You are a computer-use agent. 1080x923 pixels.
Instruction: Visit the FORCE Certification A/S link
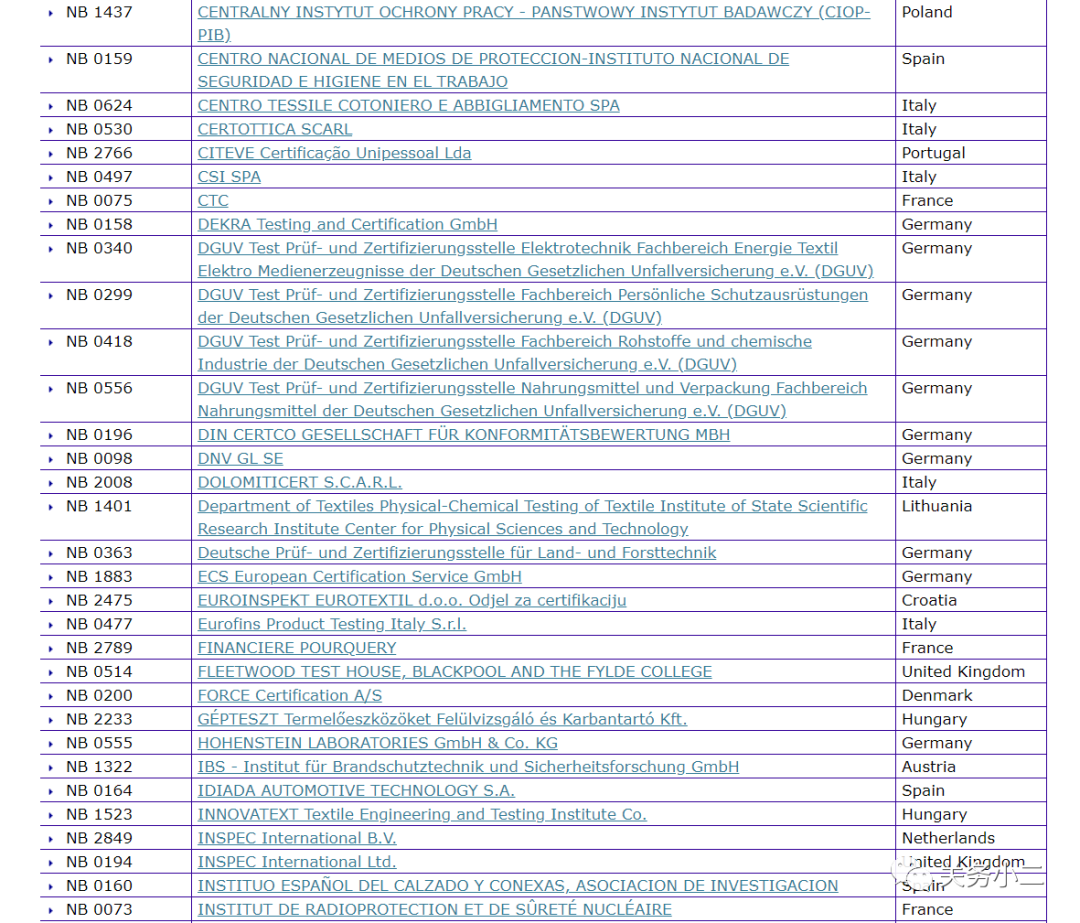click(289, 695)
